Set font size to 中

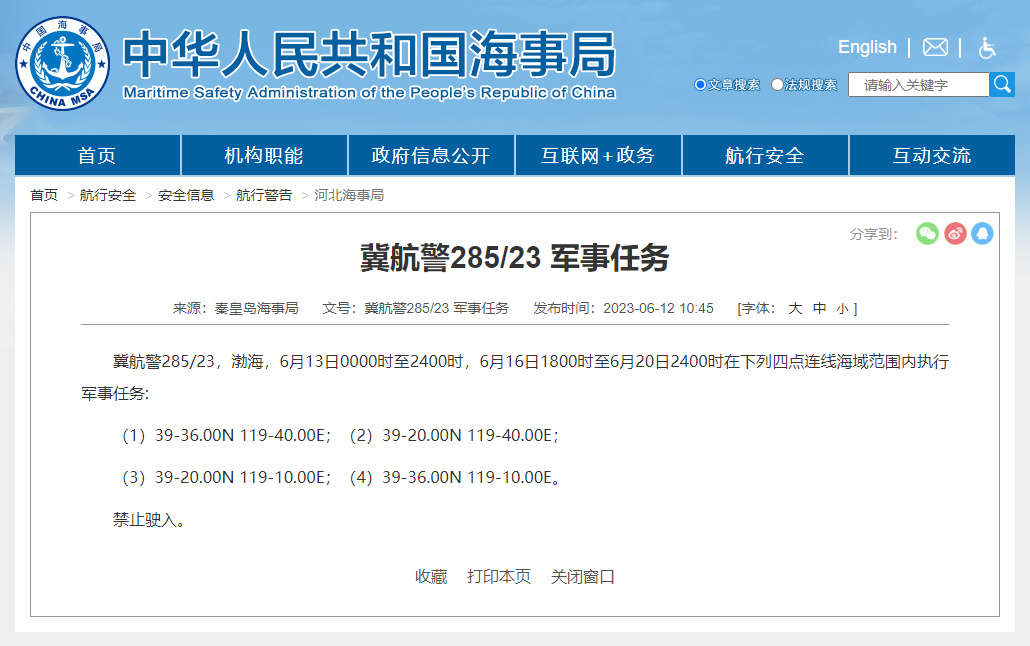[x=819, y=308]
